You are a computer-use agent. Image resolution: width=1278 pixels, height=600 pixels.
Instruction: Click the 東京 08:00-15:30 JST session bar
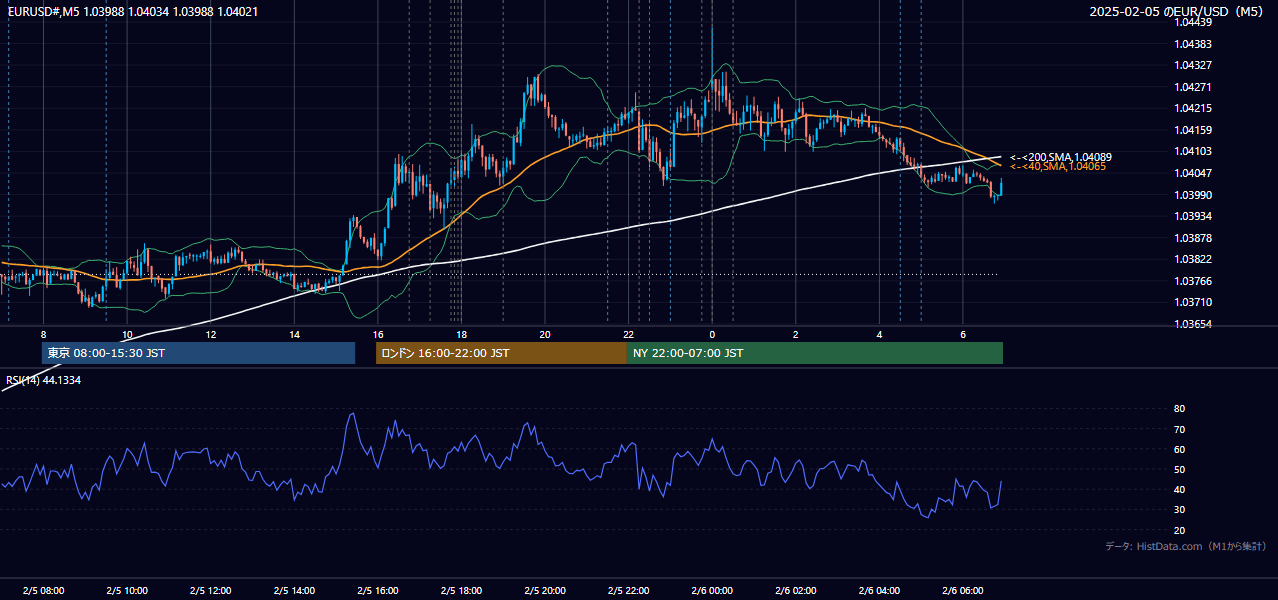[198, 353]
